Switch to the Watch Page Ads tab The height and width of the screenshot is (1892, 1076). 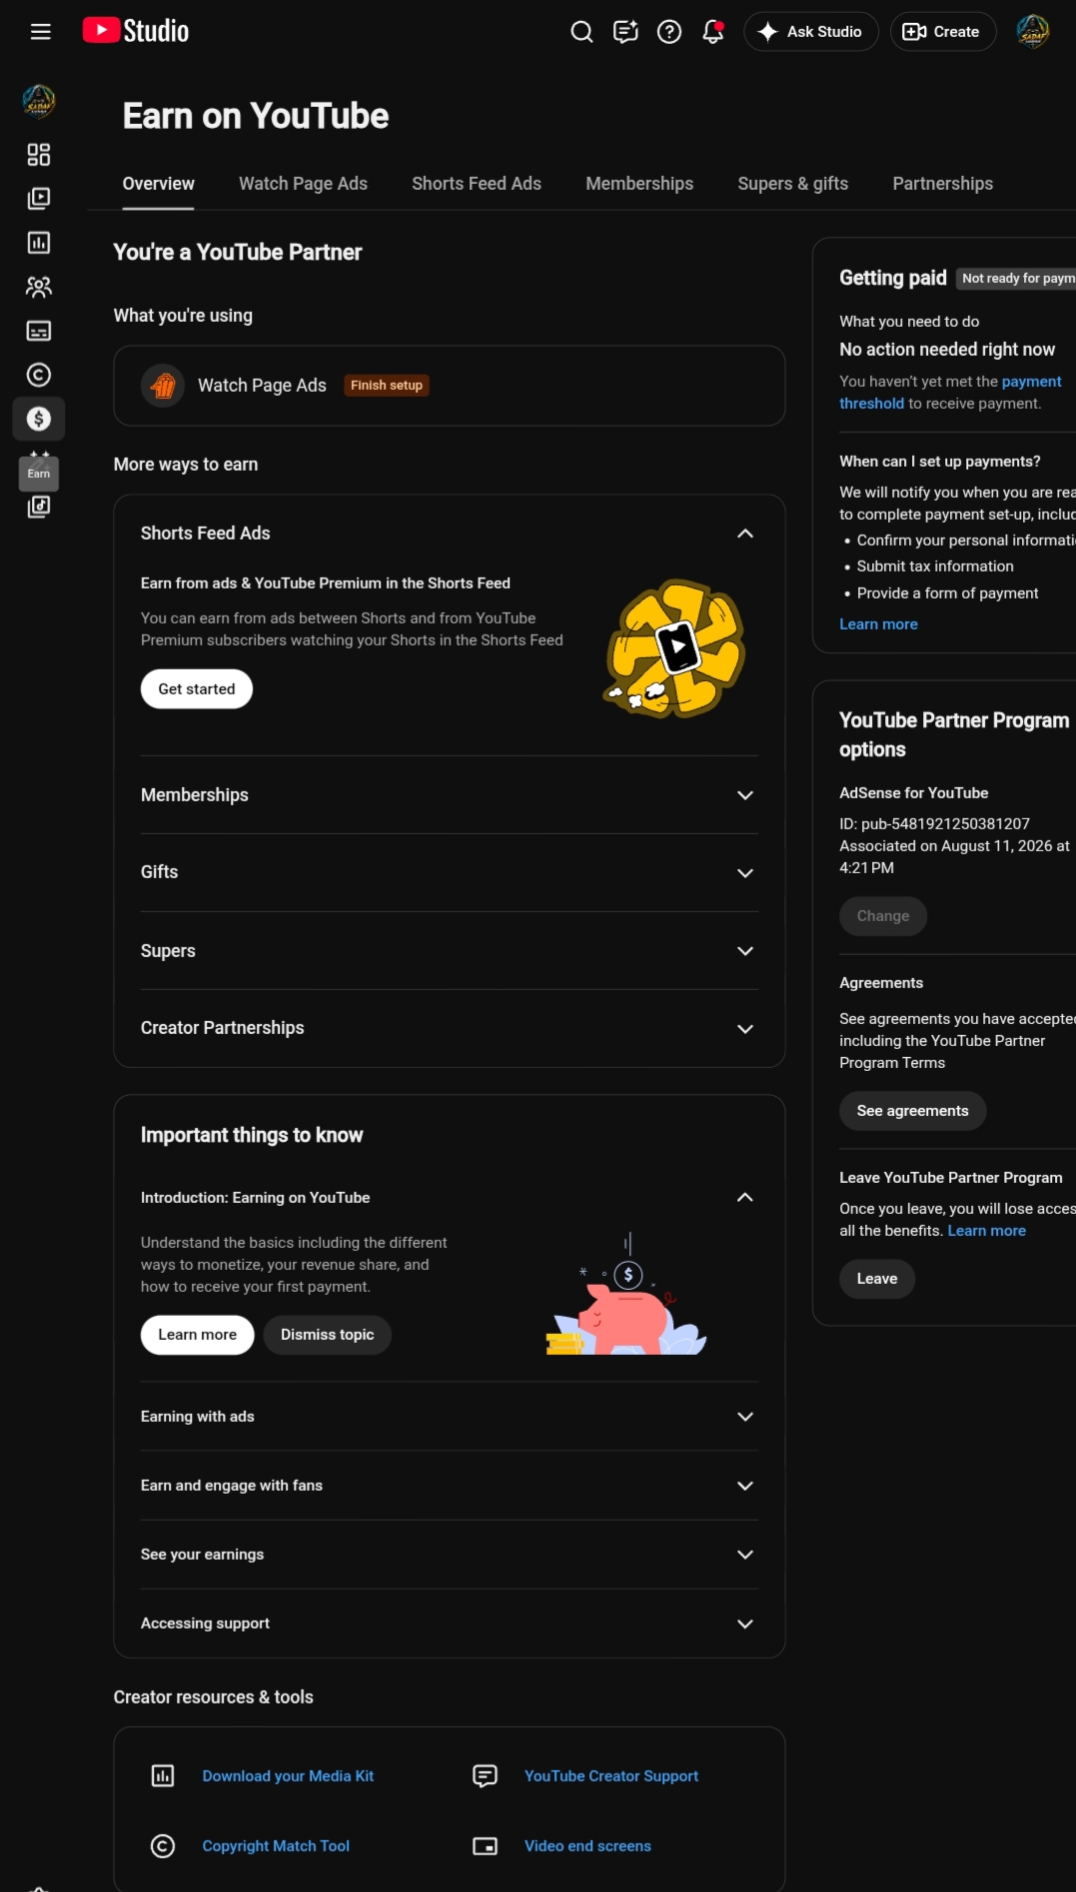[303, 184]
